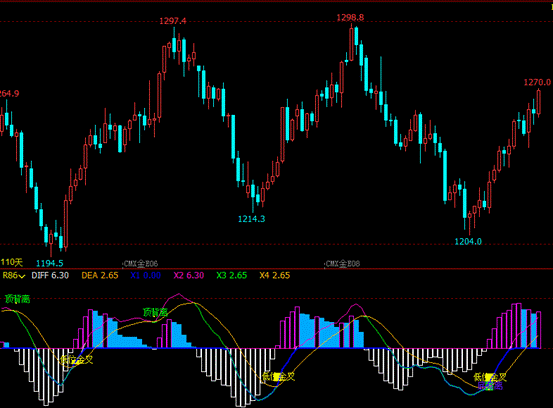Click the 1297.4 peak price label
This screenshot has height=408, width=553.
[173, 21]
